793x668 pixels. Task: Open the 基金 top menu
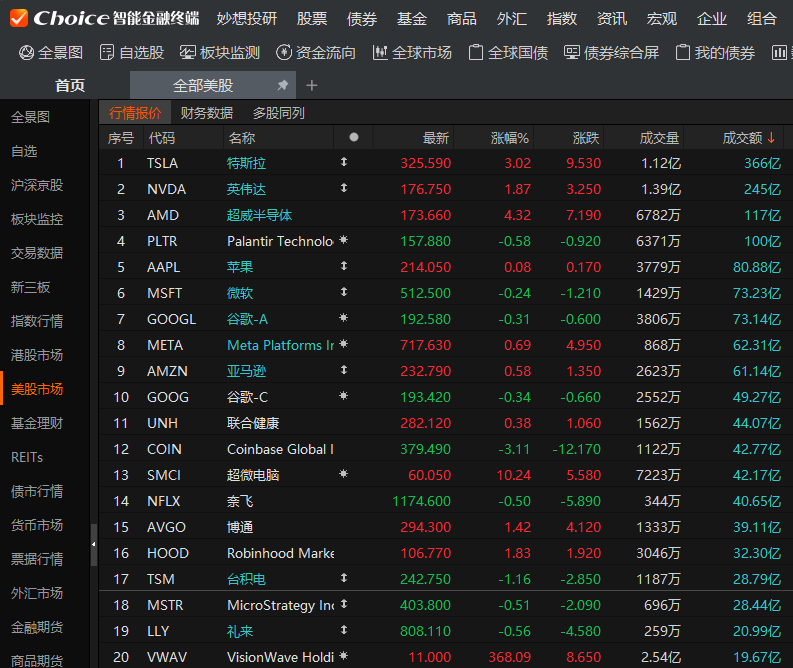(412, 19)
